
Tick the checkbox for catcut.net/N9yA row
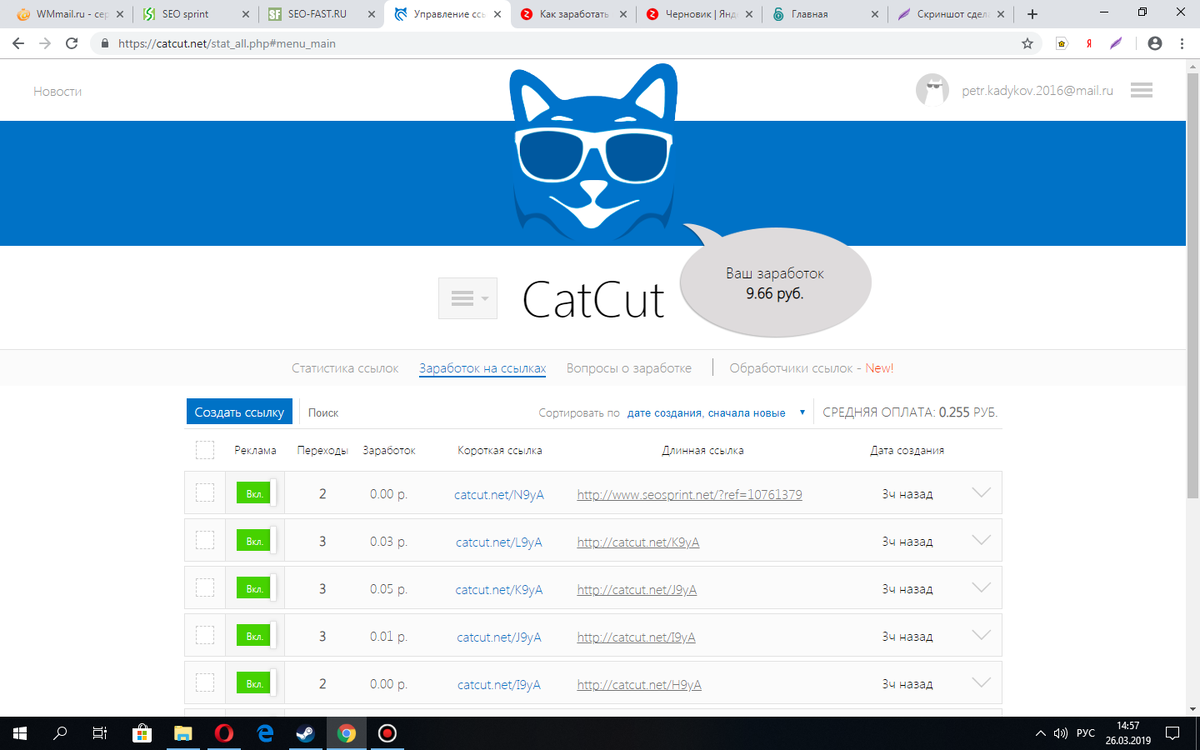pos(205,493)
